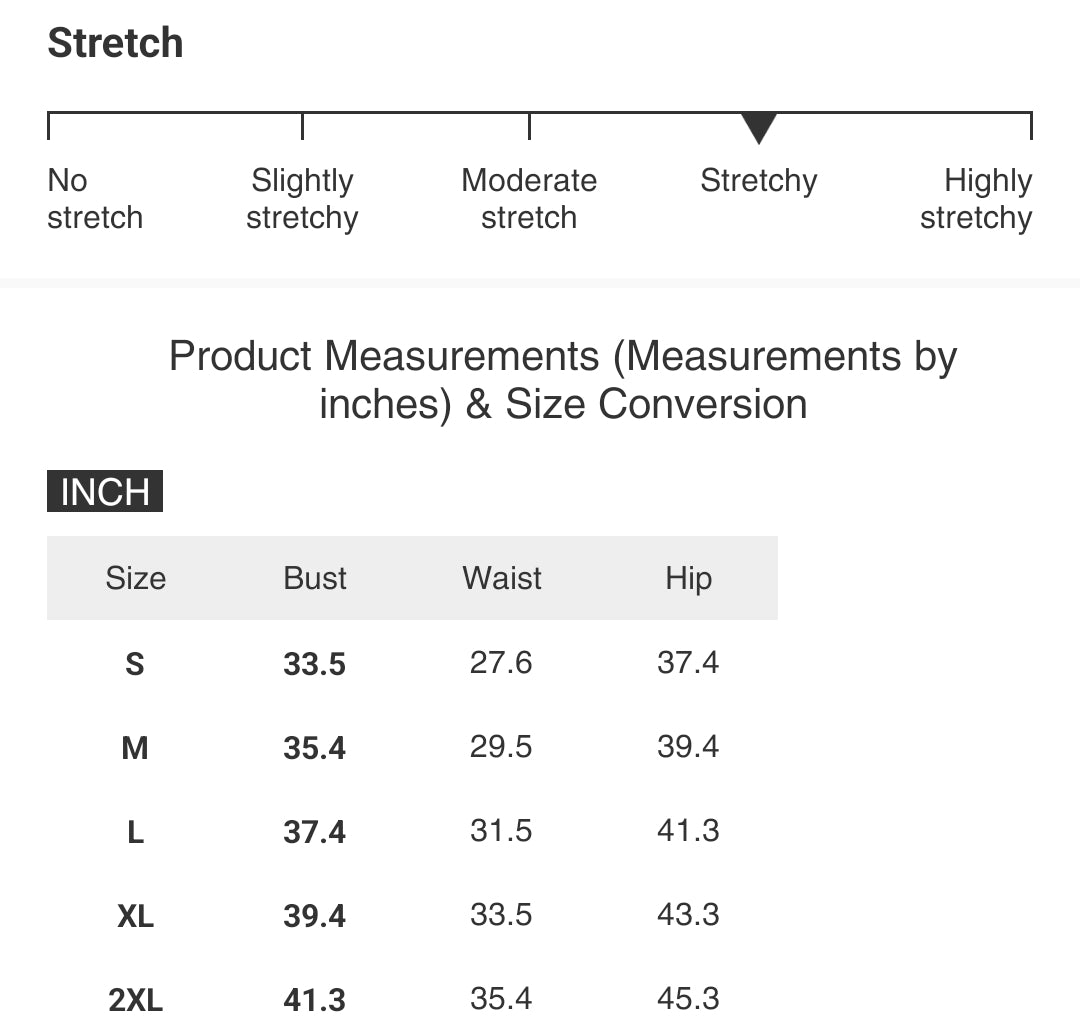Select the 2XL size row label
The height and width of the screenshot is (1032, 1080).
pyautogui.click(x=136, y=1000)
